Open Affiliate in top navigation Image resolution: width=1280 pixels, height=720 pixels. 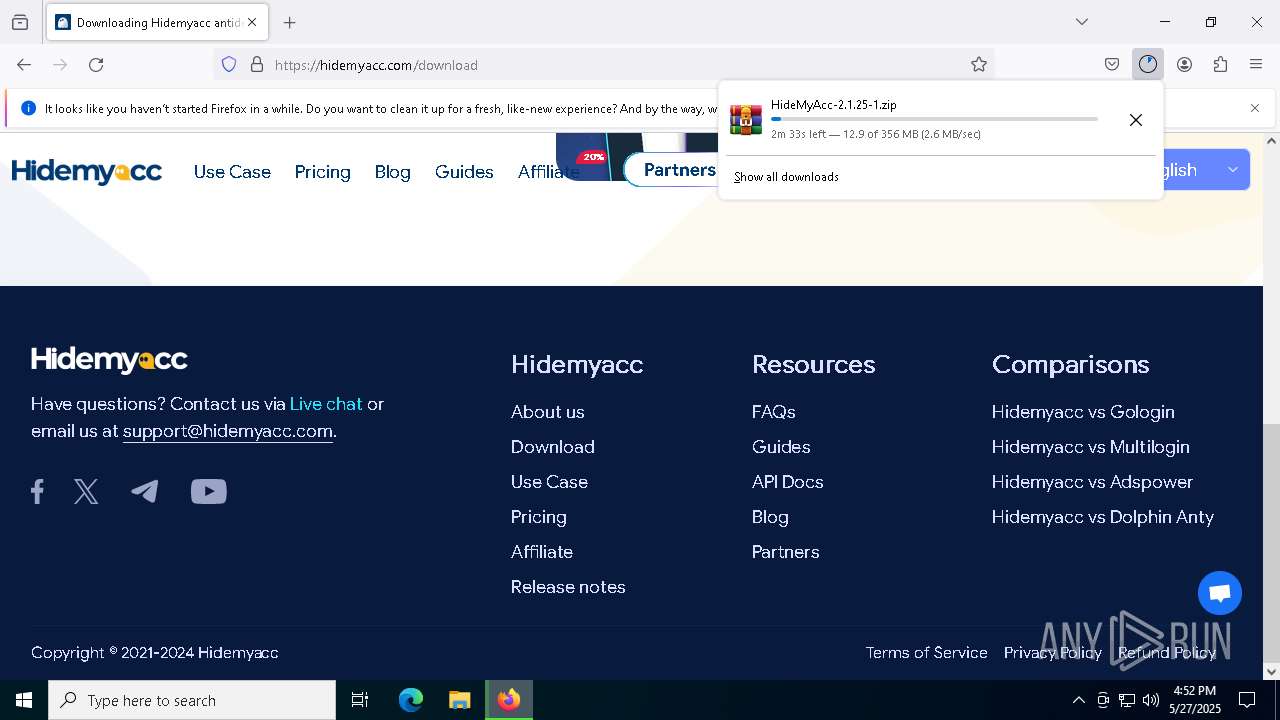point(548,172)
